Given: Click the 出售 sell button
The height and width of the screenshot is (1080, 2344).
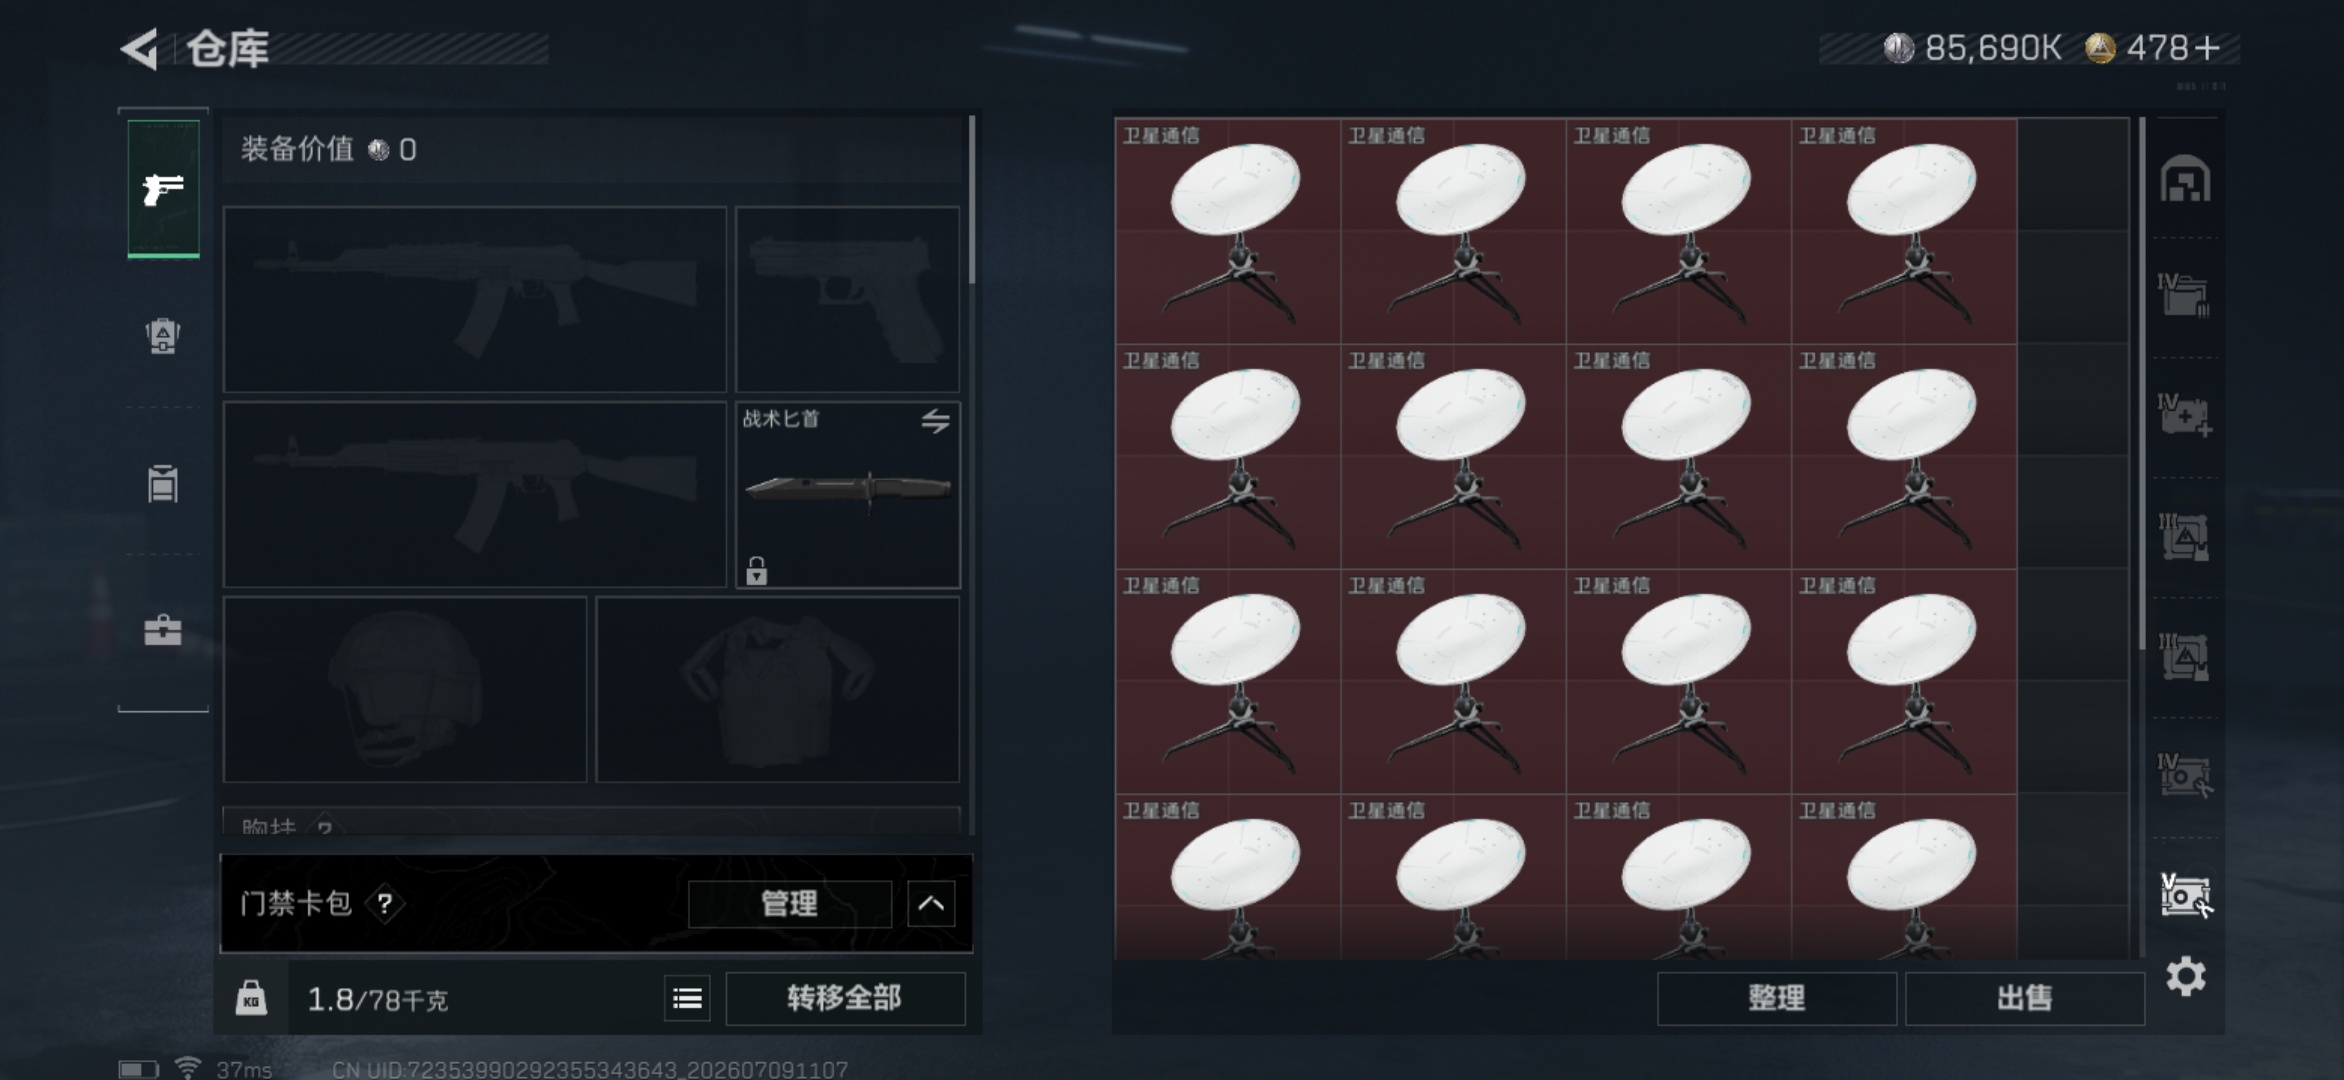Looking at the screenshot, I should click(2024, 998).
